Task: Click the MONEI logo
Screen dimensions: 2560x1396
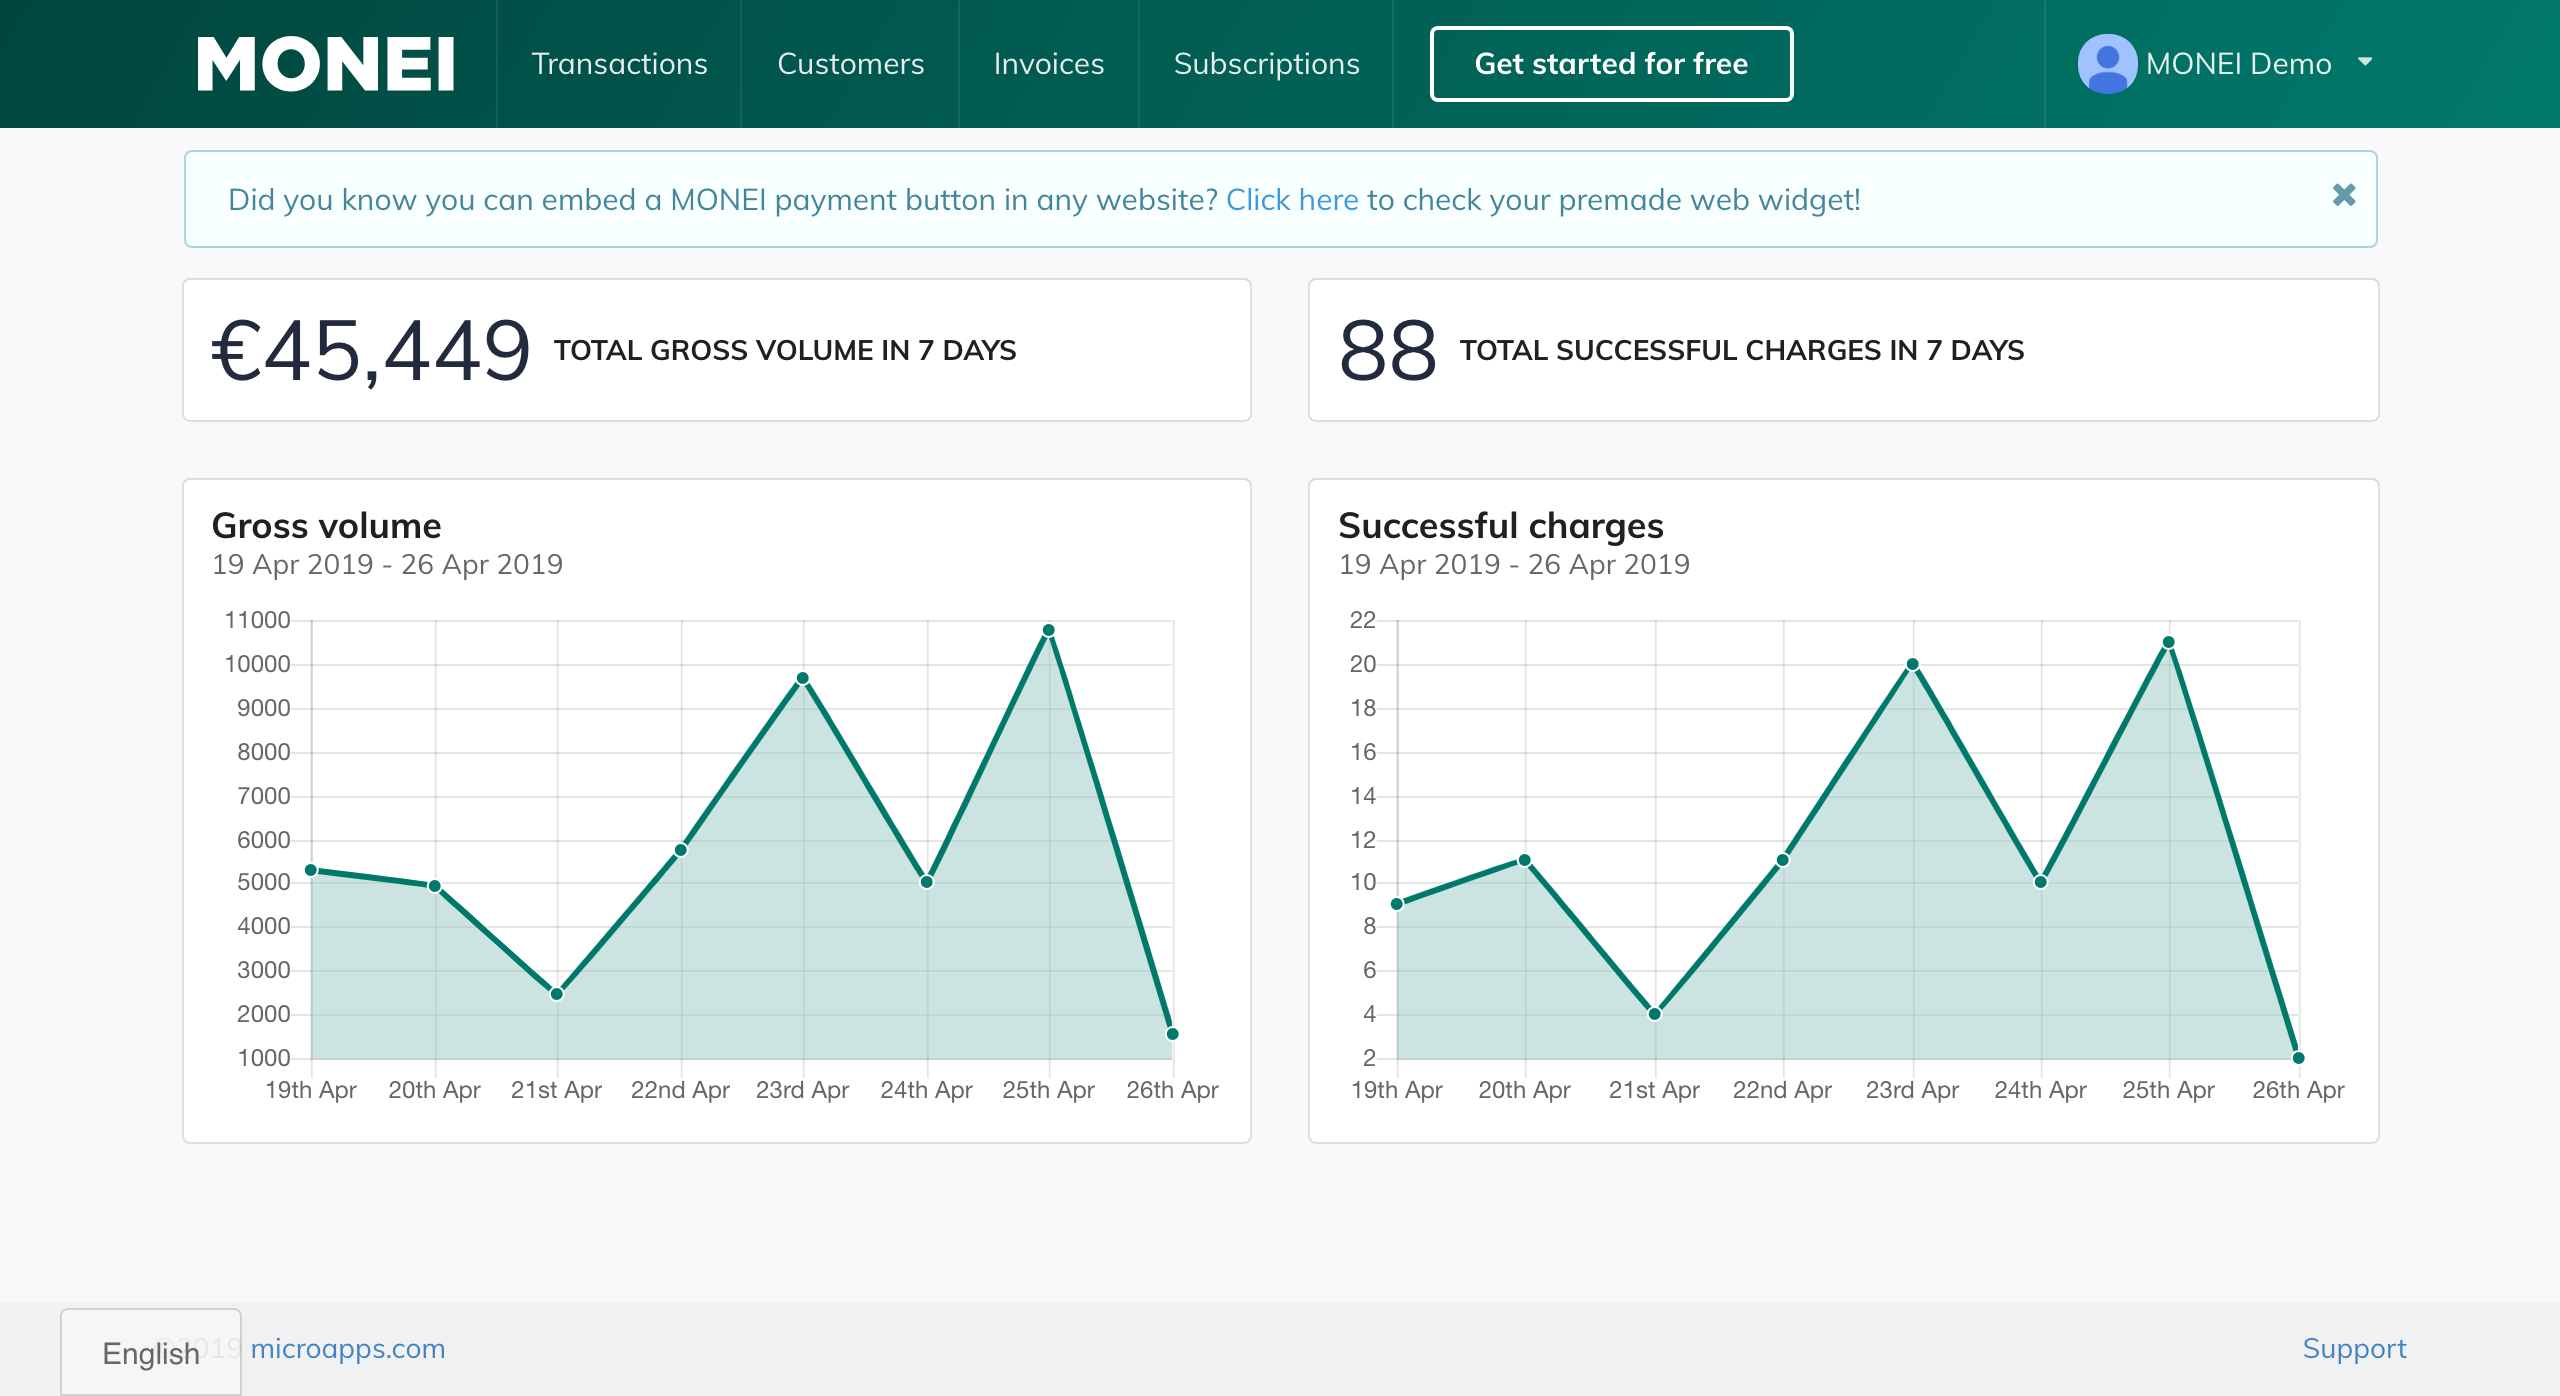Action: (x=326, y=64)
